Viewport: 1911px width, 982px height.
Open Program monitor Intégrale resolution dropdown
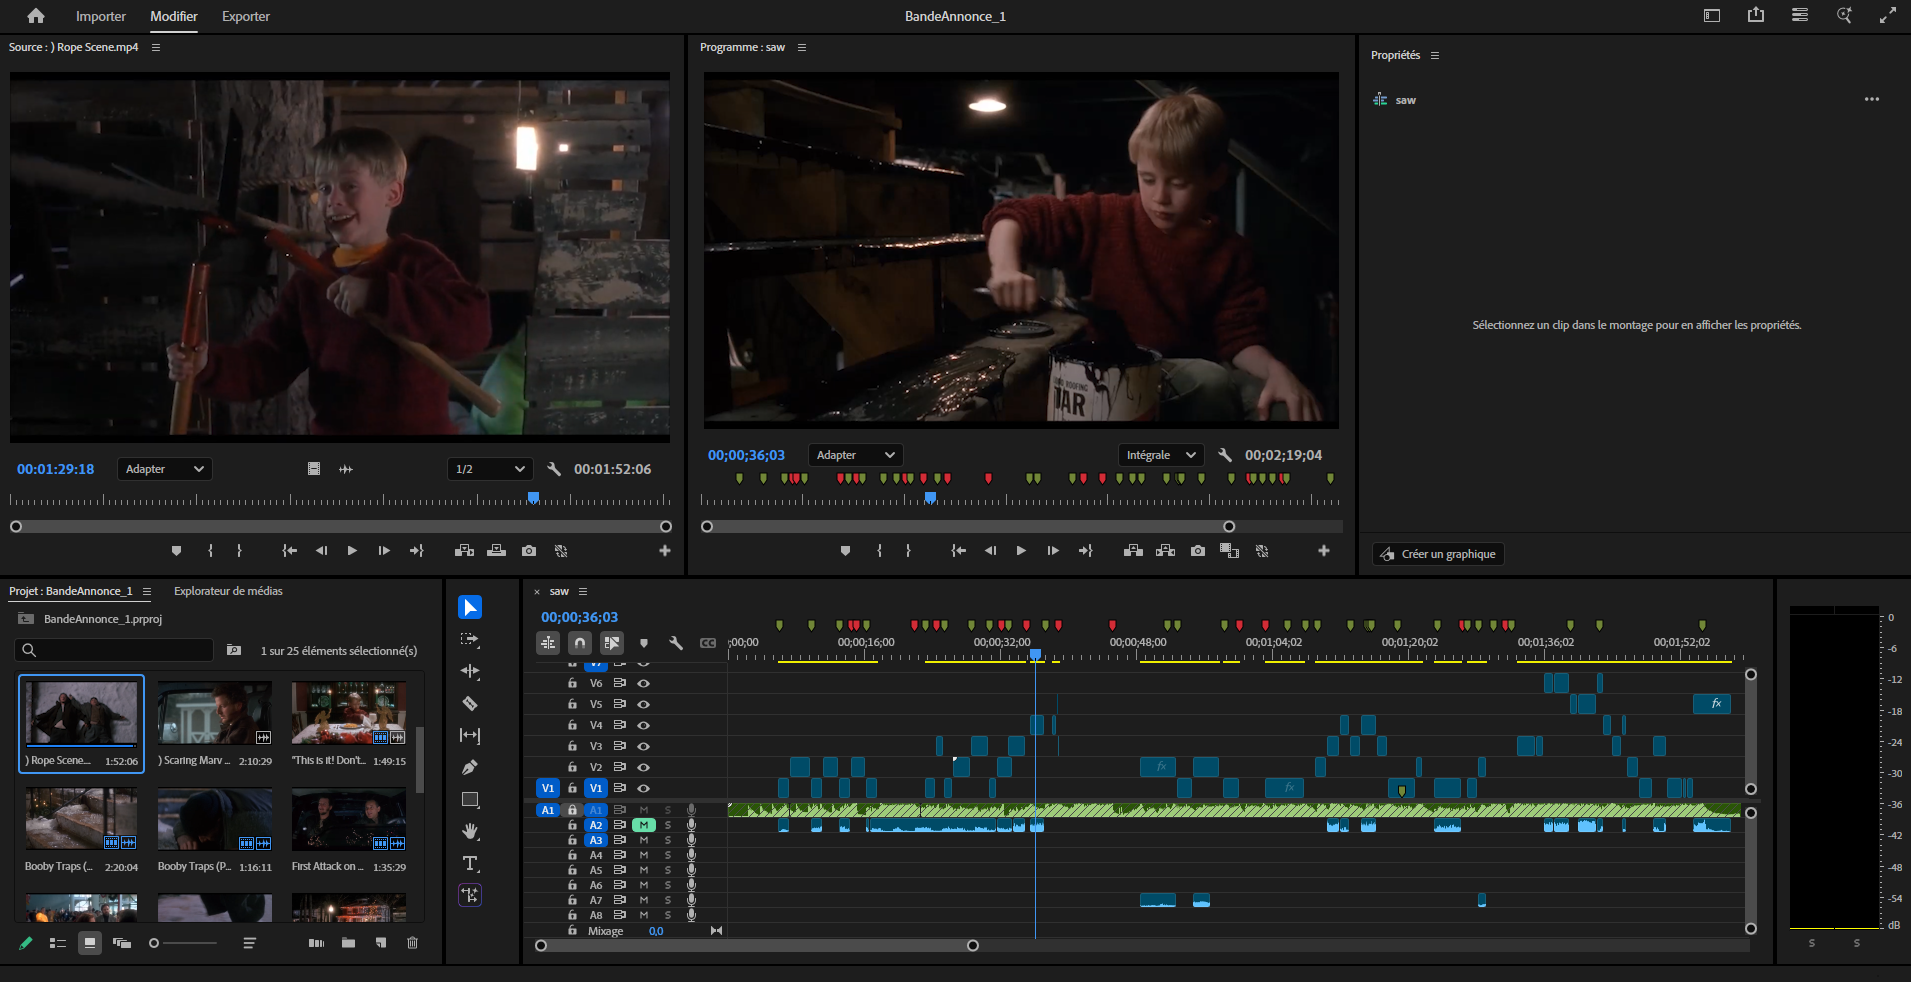[1160, 455]
